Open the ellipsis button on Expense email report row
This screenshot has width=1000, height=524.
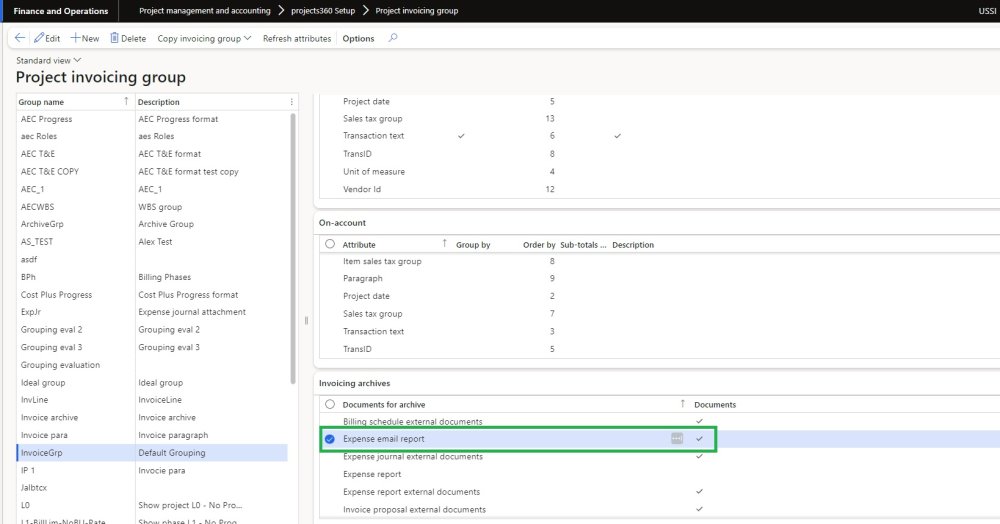point(677,439)
